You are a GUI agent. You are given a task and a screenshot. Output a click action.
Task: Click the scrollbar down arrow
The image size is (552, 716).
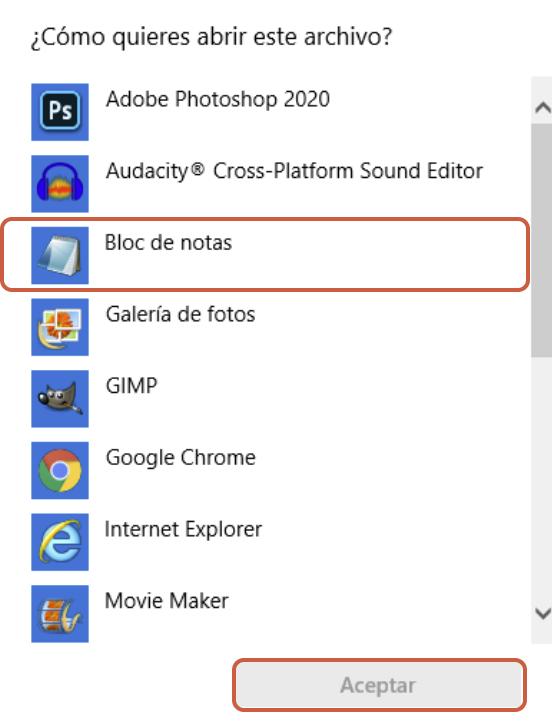tap(542, 613)
